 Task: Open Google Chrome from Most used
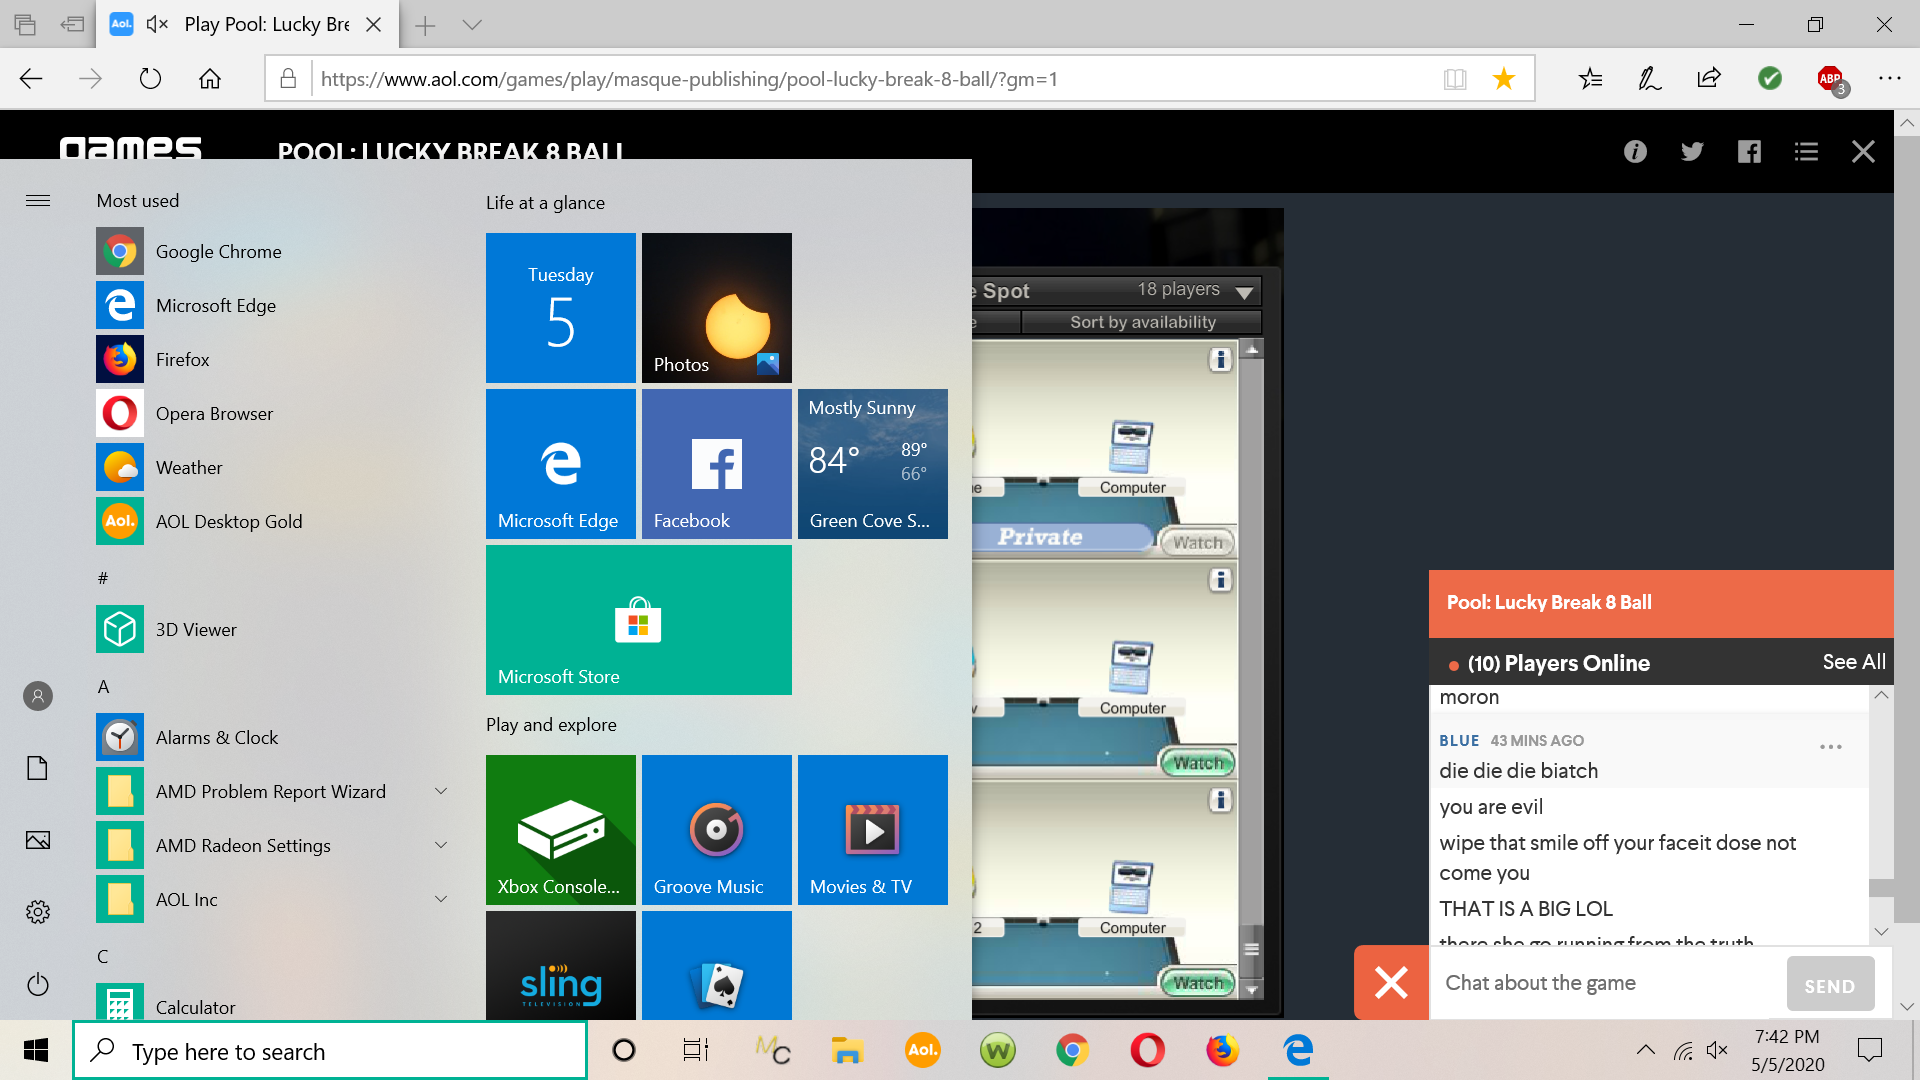tap(218, 251)
